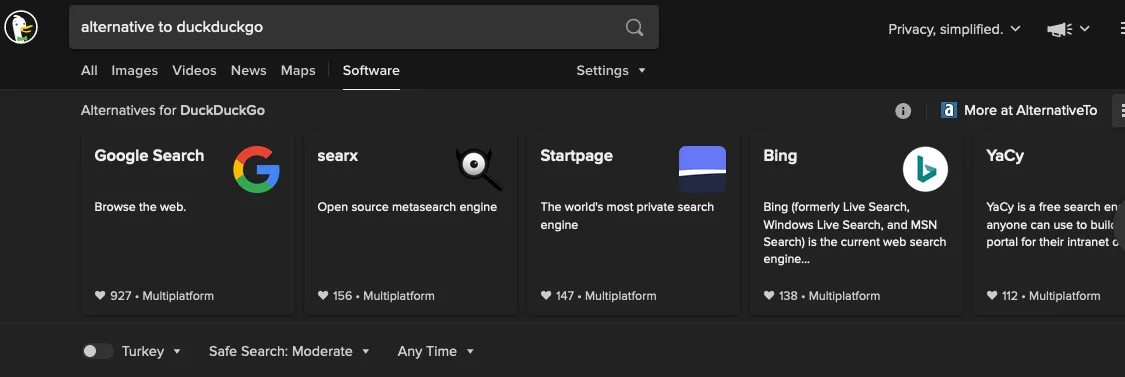The width and height of the screenshot is (1125, 377).
Task: Click 'The world's most private search engine' text
Action: tap(627, 215)
